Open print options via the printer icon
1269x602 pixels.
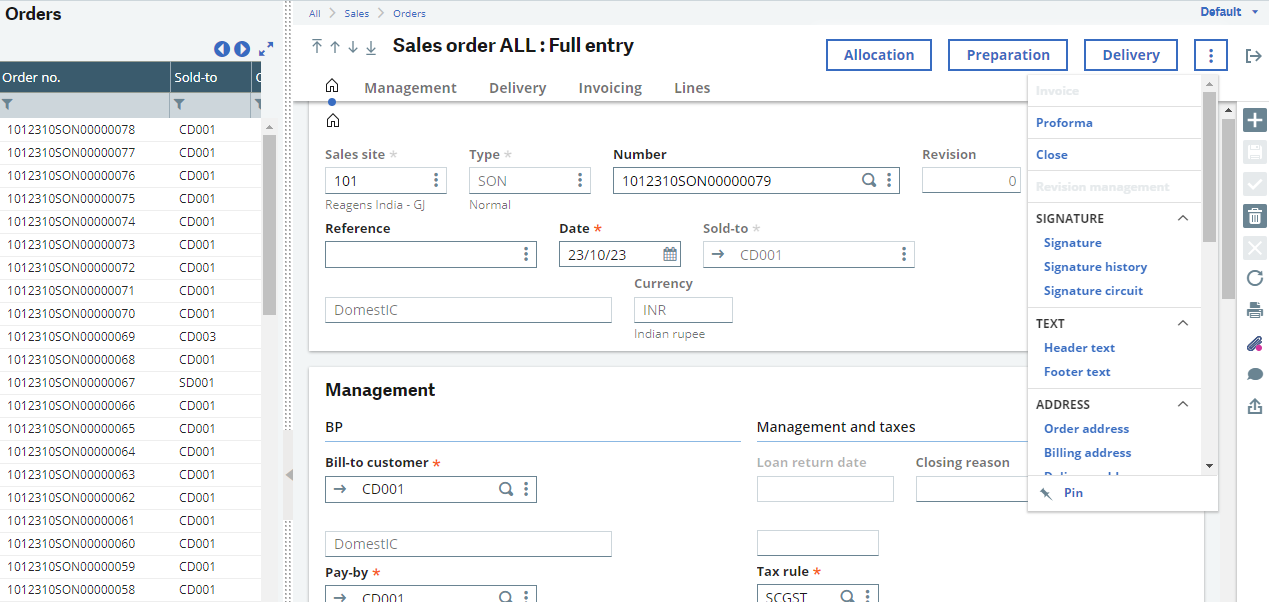(1255, 310)
